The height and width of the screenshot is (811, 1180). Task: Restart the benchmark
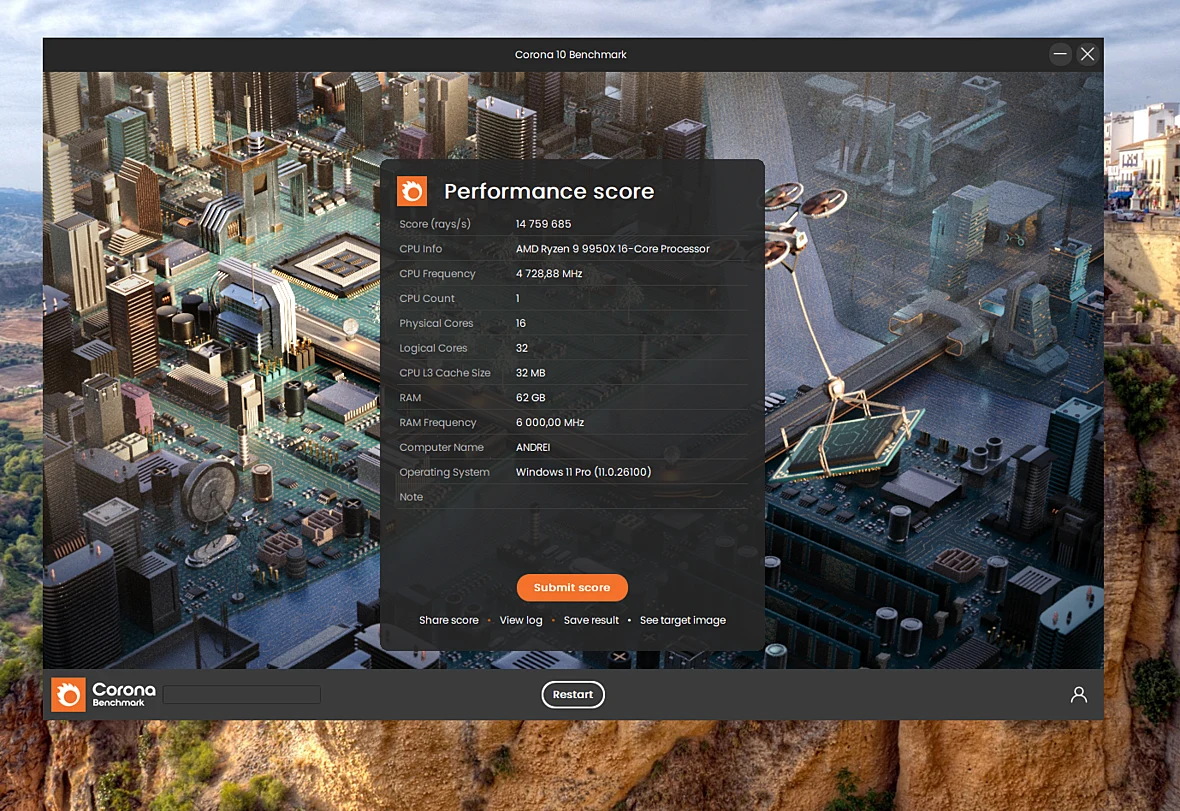point(573,694)
